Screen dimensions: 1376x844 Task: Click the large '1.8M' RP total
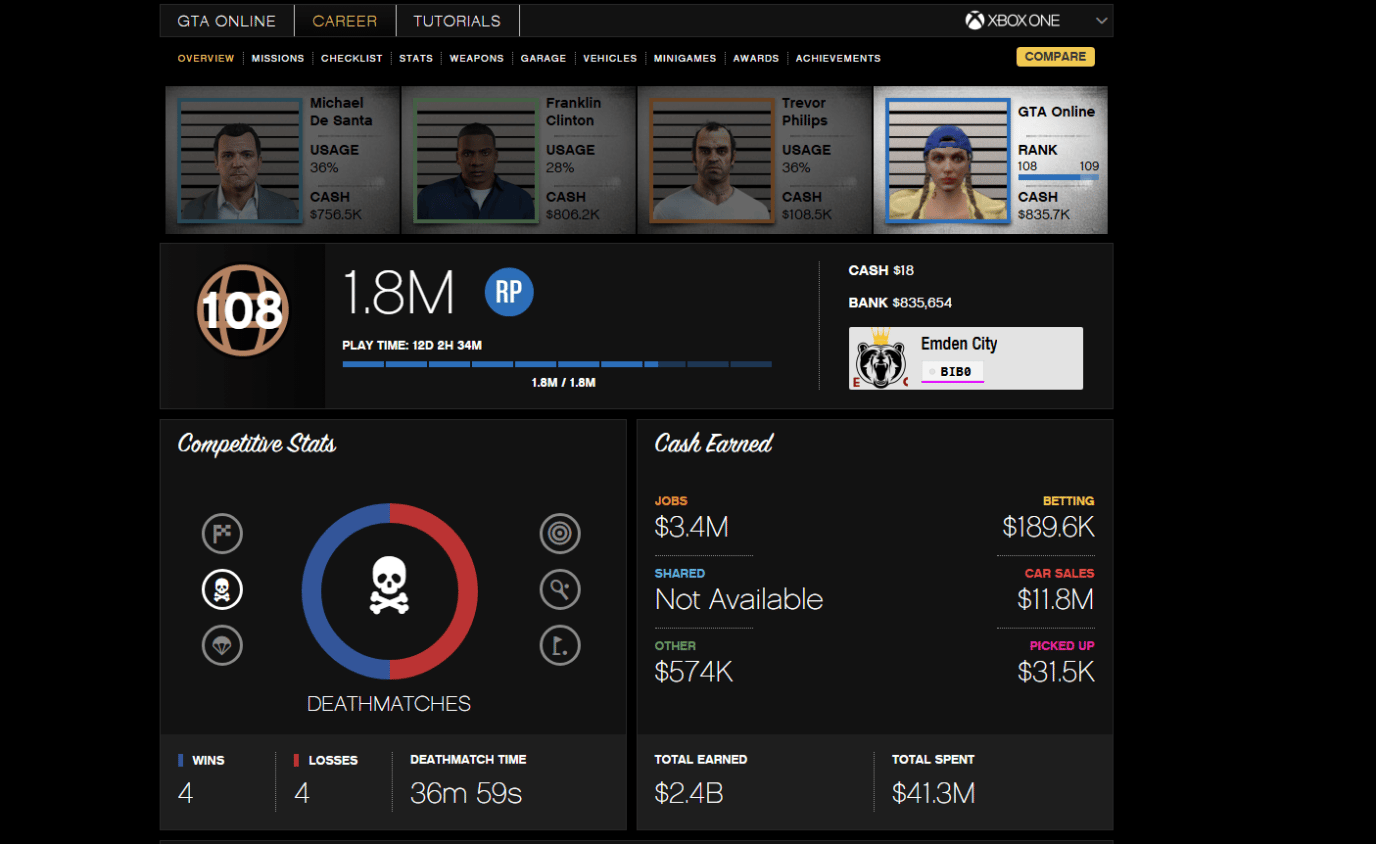pyautogui.click(x=398, y=293)
